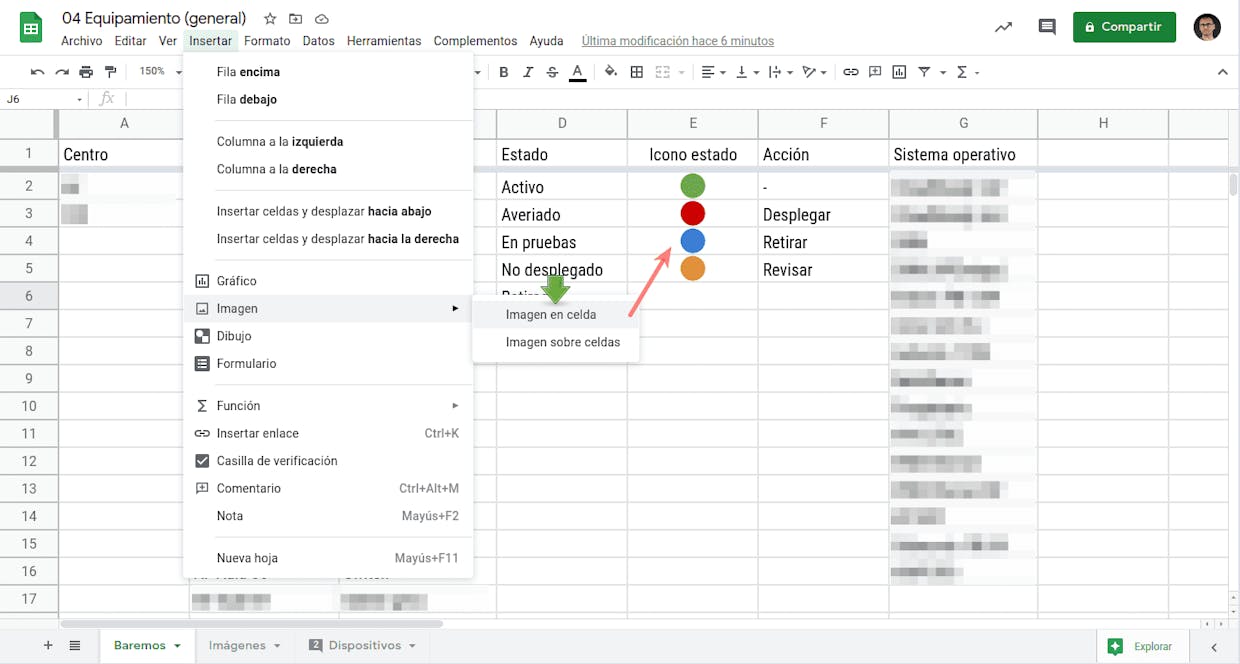The height and width of the screenshot is (664, 1240).
Task: Toggle italic formatting
Action: click(528, 72)
